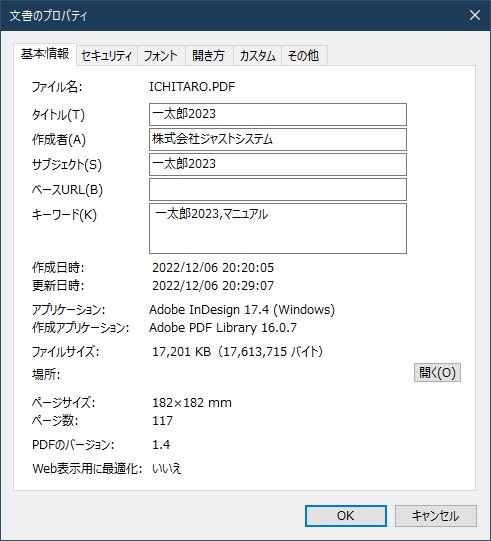The height and width of the screenshot is (541, 491).
Task: Confirm the dialog with the OK button
Action: pos(346,516)
